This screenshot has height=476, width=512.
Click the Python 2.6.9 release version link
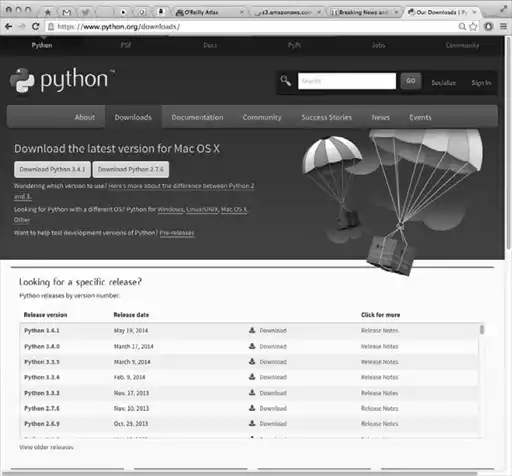click(x=42, y=424)
